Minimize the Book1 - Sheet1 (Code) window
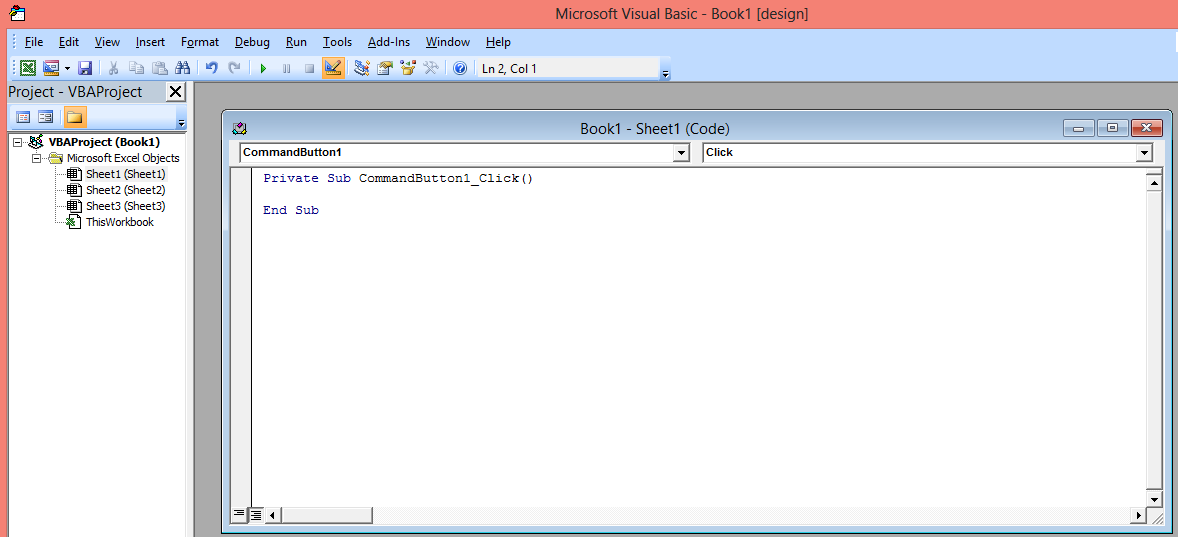Screen dimensions: 1178x537 pyautogui.click(x=1079, y=128)
